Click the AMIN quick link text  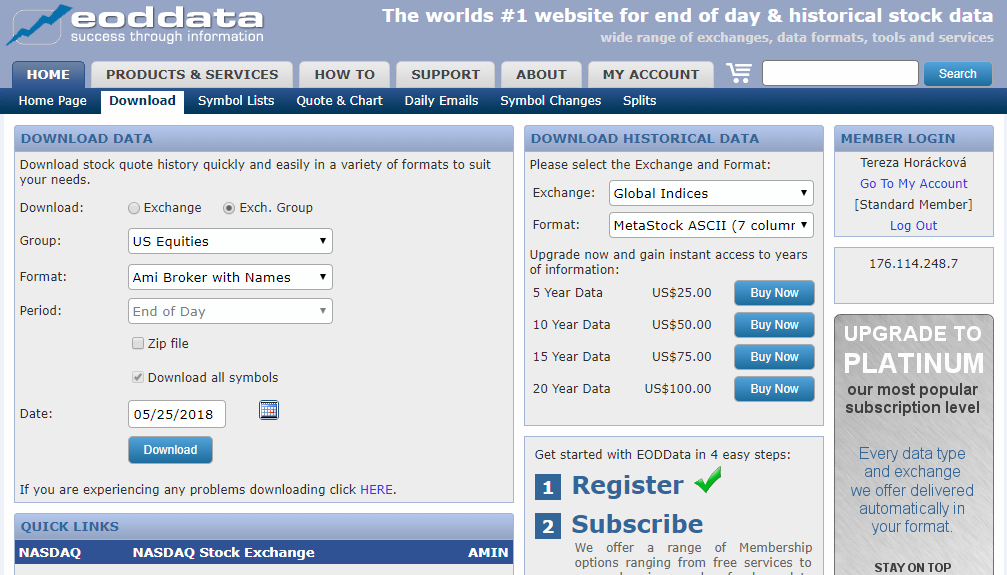tap(488, 553)
